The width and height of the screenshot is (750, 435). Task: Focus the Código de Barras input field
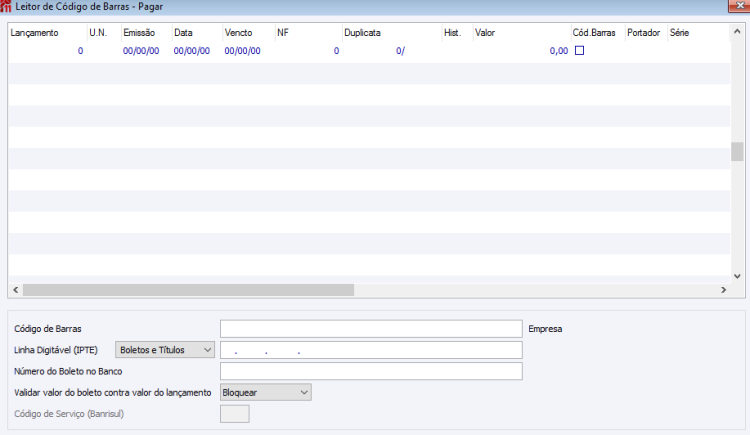coord(371,329)
